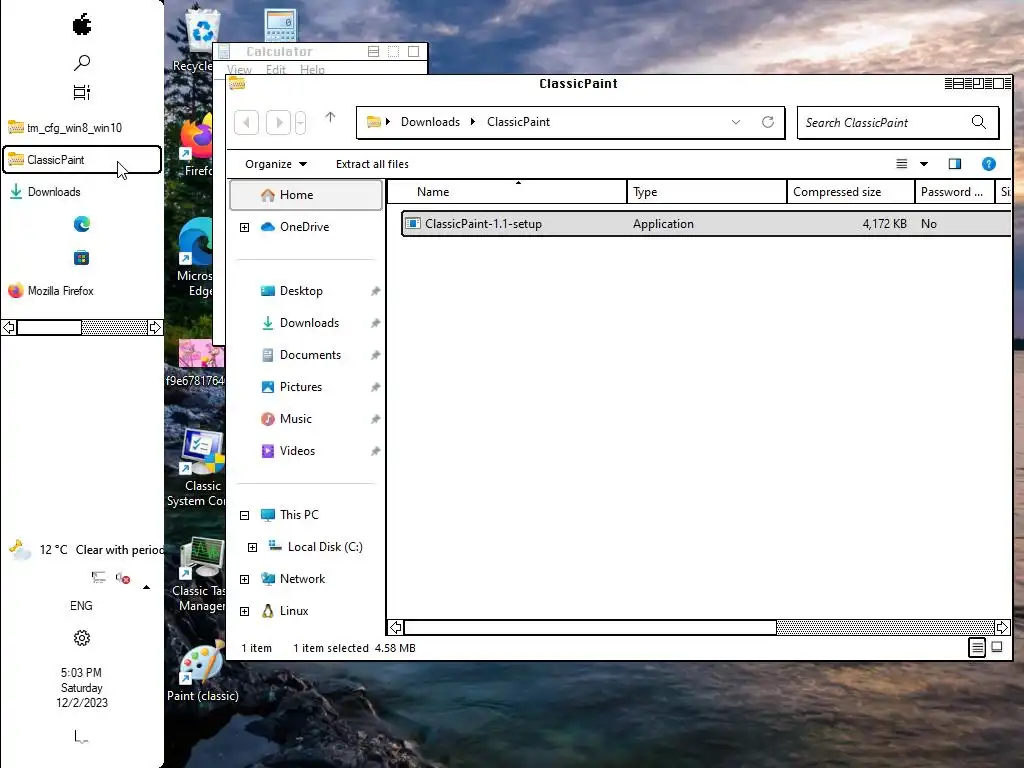This screenshot has width=1024, height=768.
Task: Click Explorer Back navigation arrow
Action: 246,122
